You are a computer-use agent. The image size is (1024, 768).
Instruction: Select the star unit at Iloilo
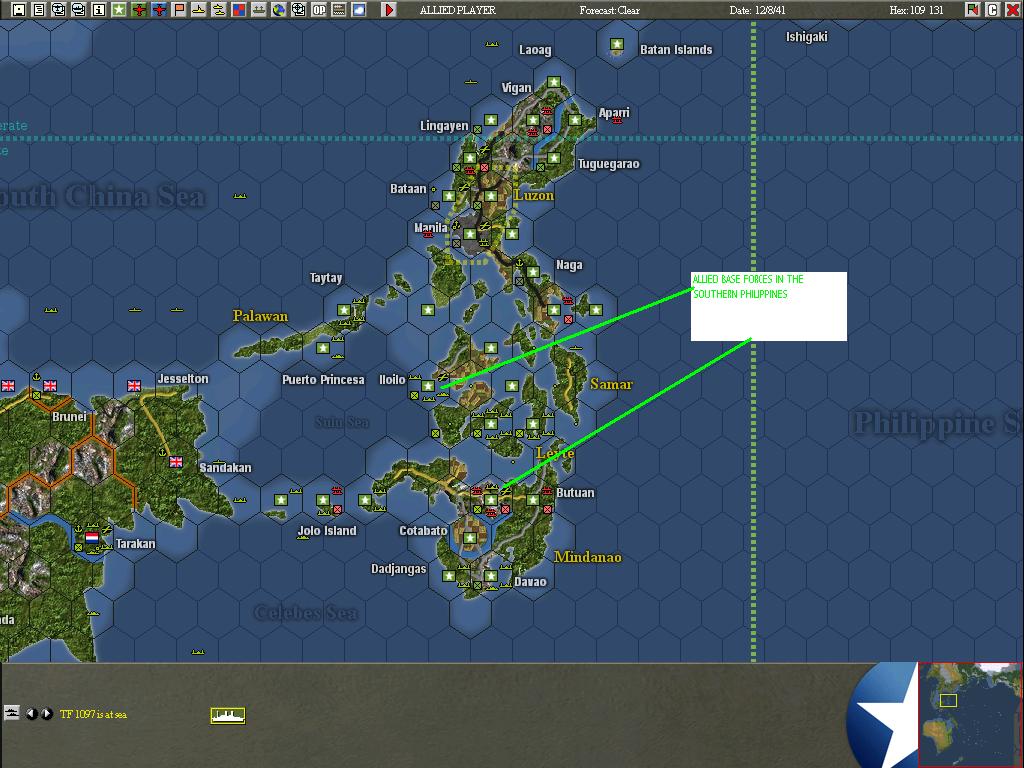428,386
